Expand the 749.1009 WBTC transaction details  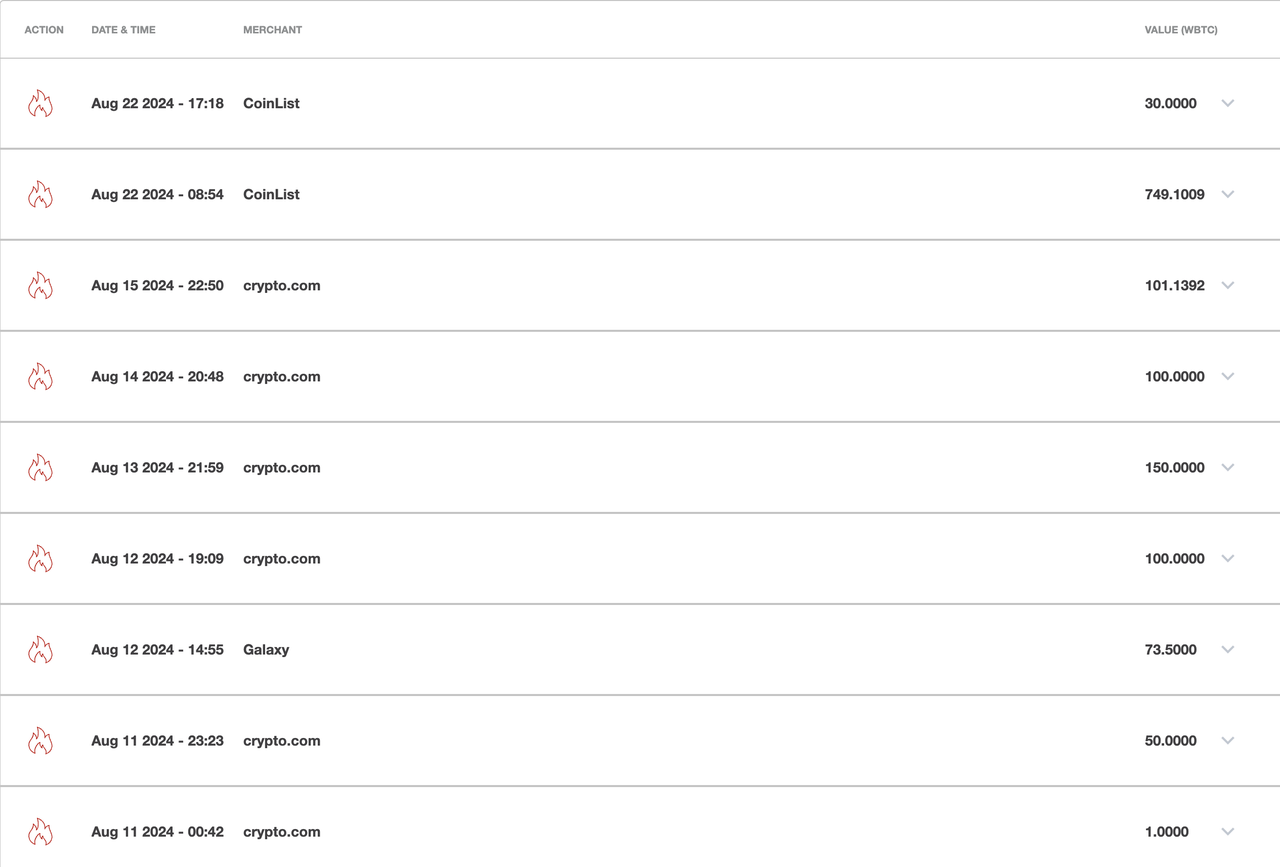pyautogui.click(x=1228, y=194)
